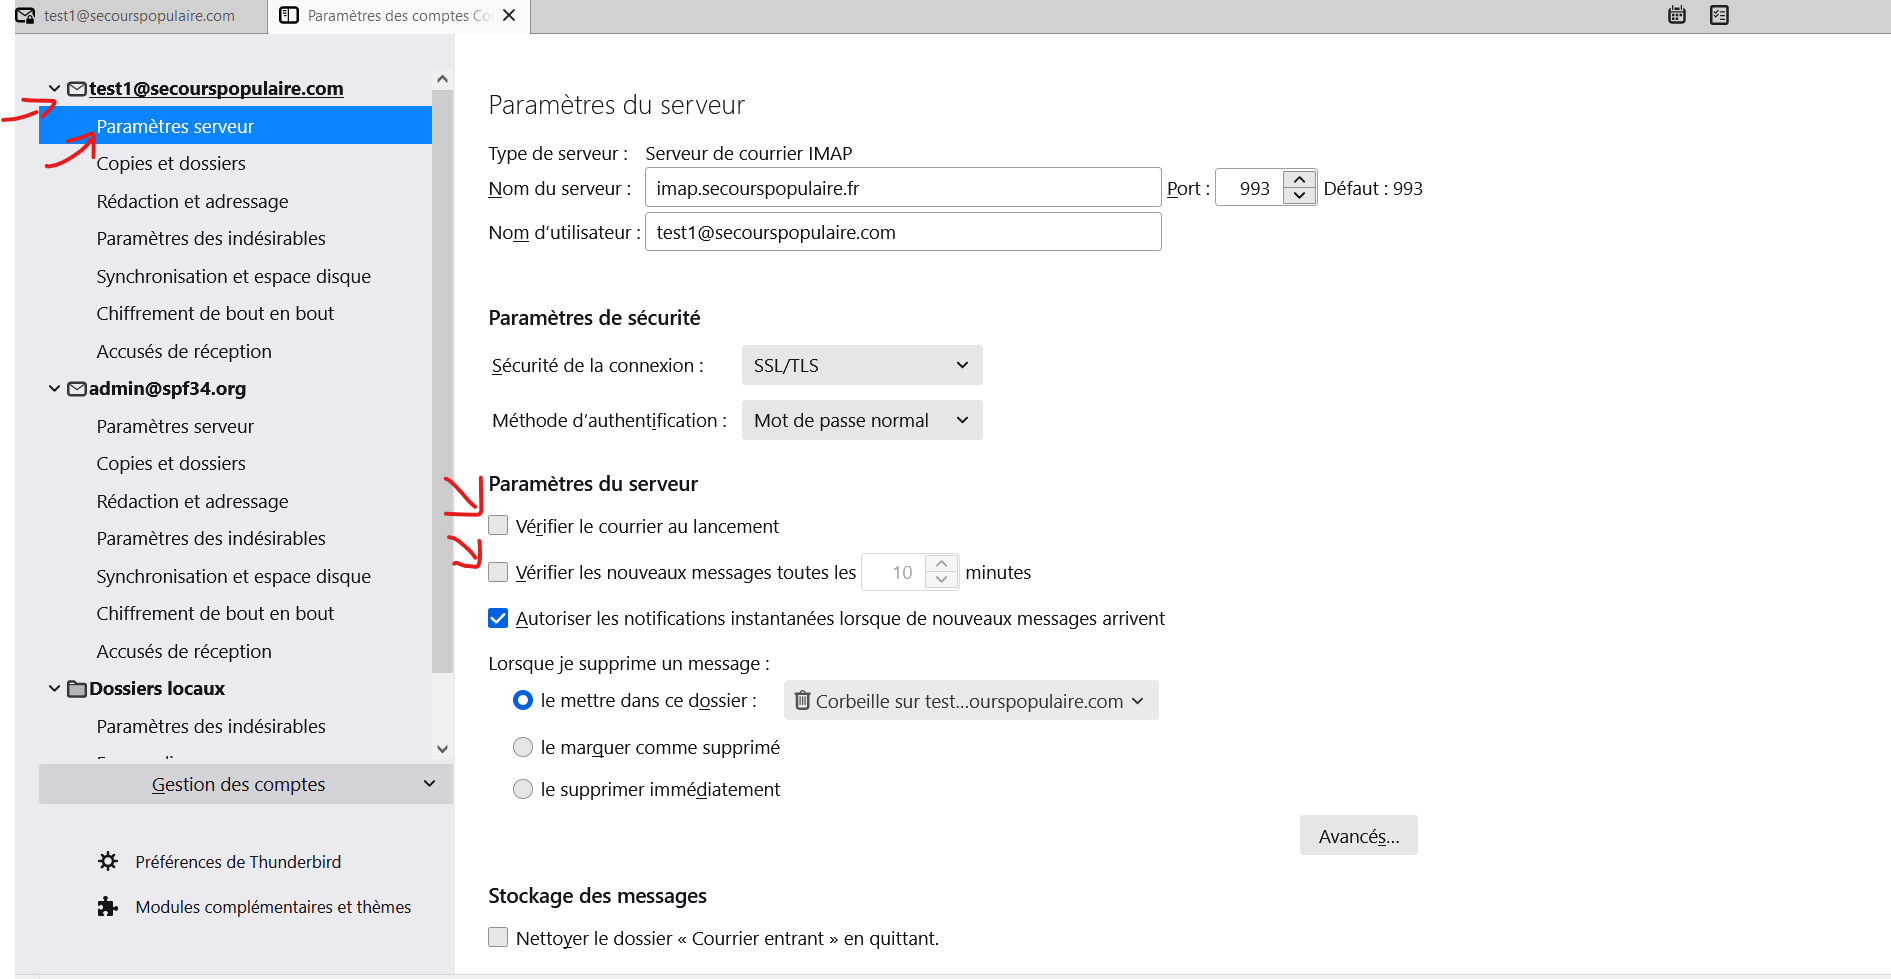Click the Avancés... button

1358,835
